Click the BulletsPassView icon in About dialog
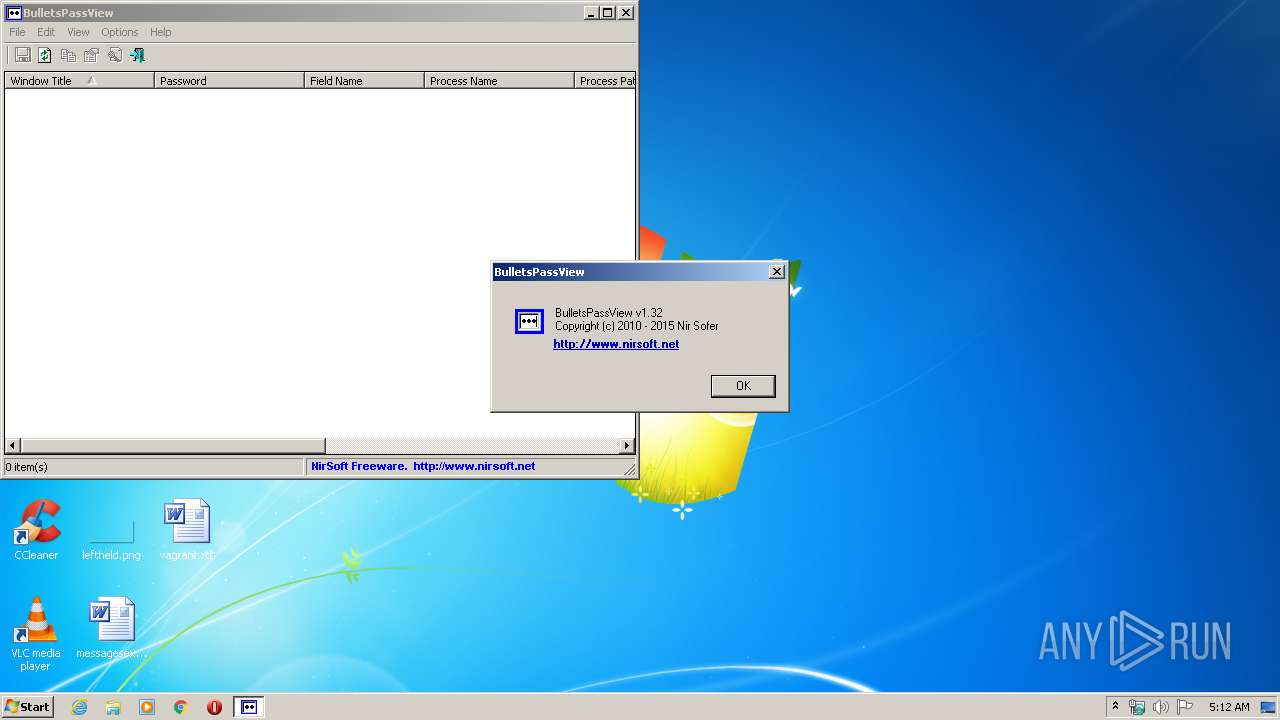1280x720 pixels. pos(529,321)
